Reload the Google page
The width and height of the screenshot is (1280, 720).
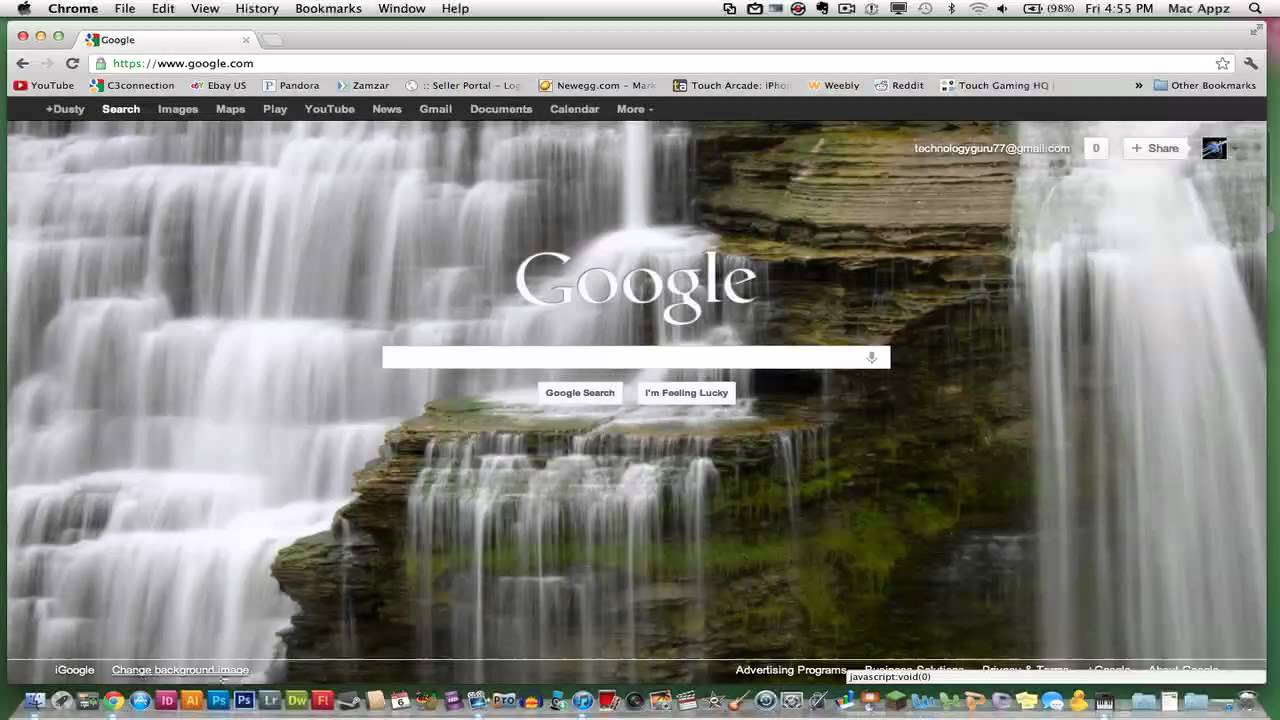click(72, 63)
